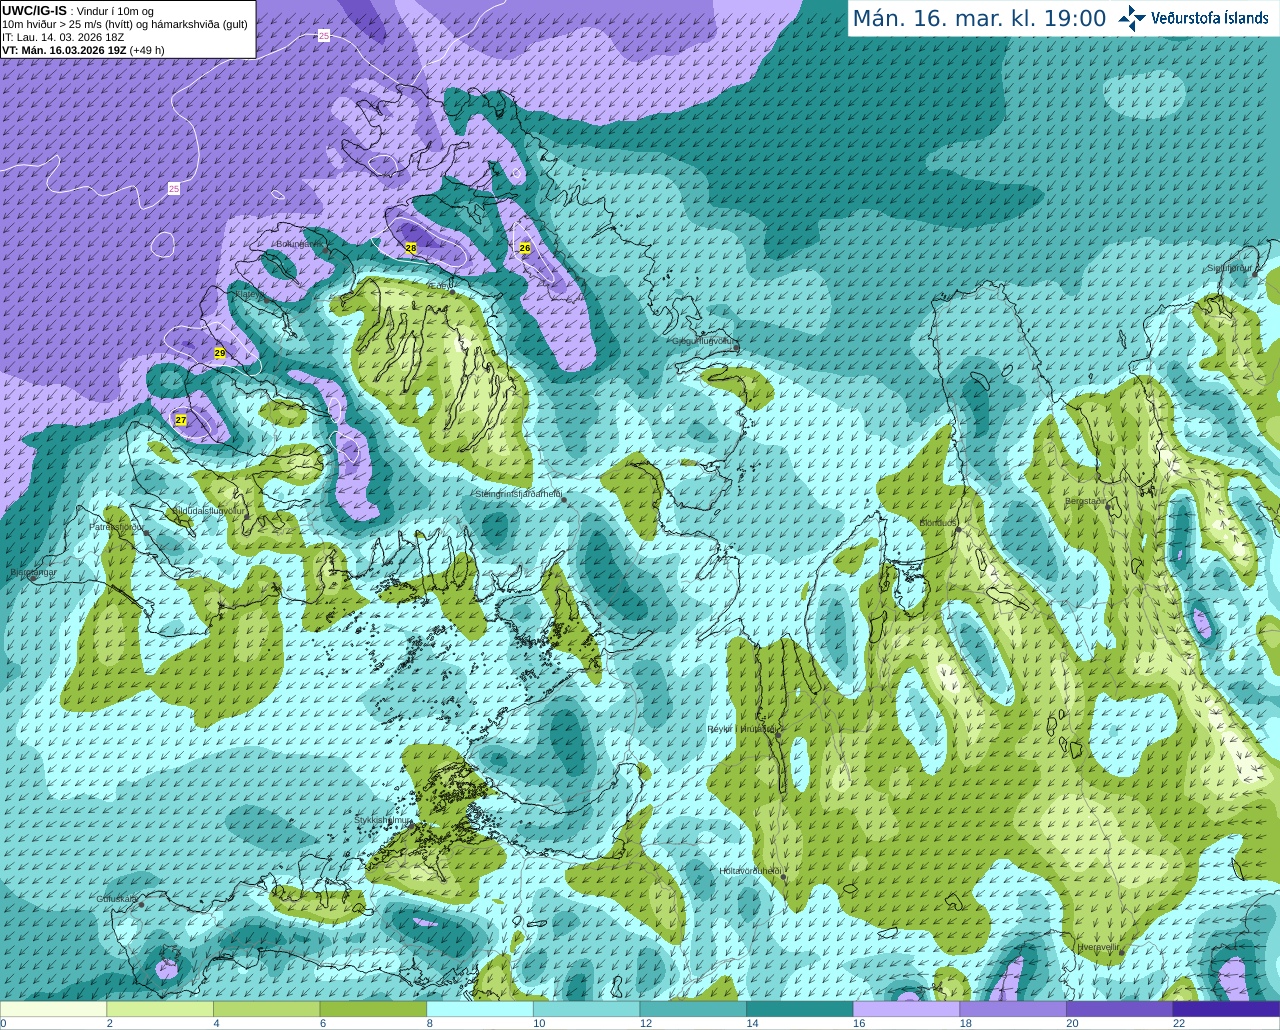Click the Veðurstofa Íslands logo
Image resolution: width=1280 pixels, height=1030 pixels.
point(1194,18)
